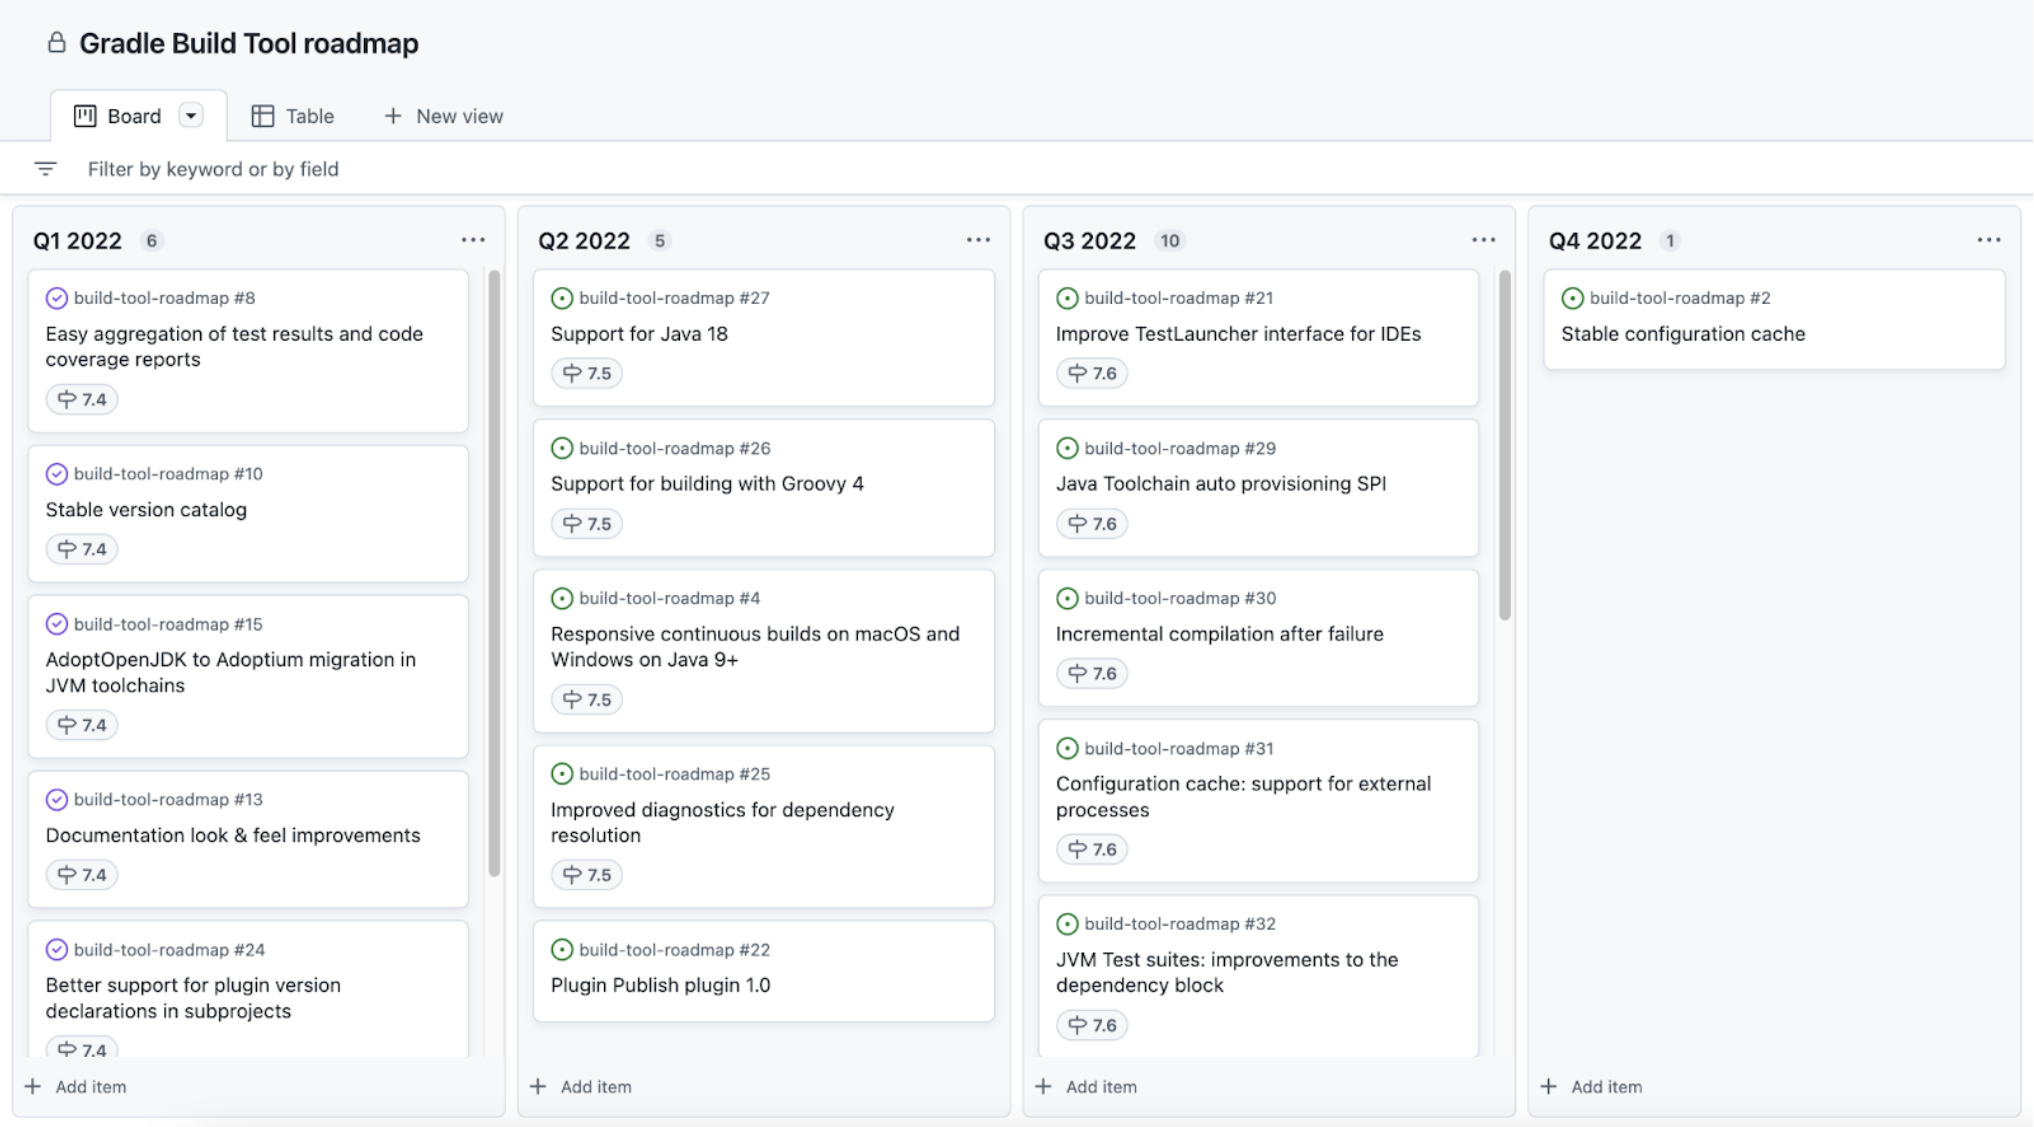Open Q3 2022 column three-dot menu
The width and height of the screenshot is (2034, 1127).
click(x=1483, y=240)
